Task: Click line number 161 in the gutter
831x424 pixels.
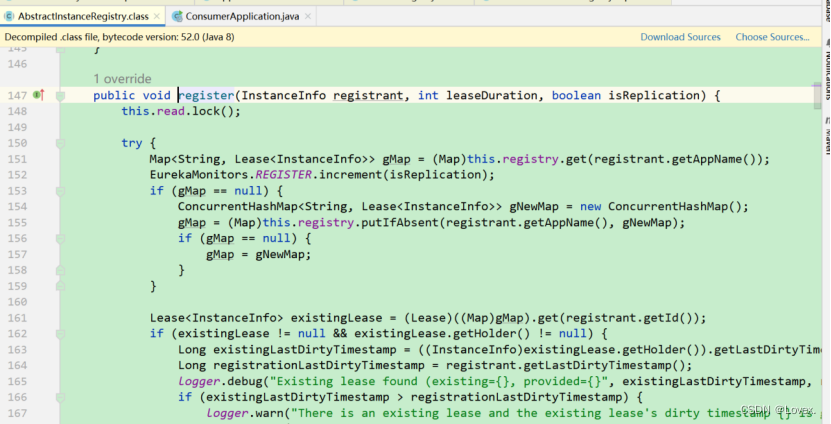Action: pos(17,318)
